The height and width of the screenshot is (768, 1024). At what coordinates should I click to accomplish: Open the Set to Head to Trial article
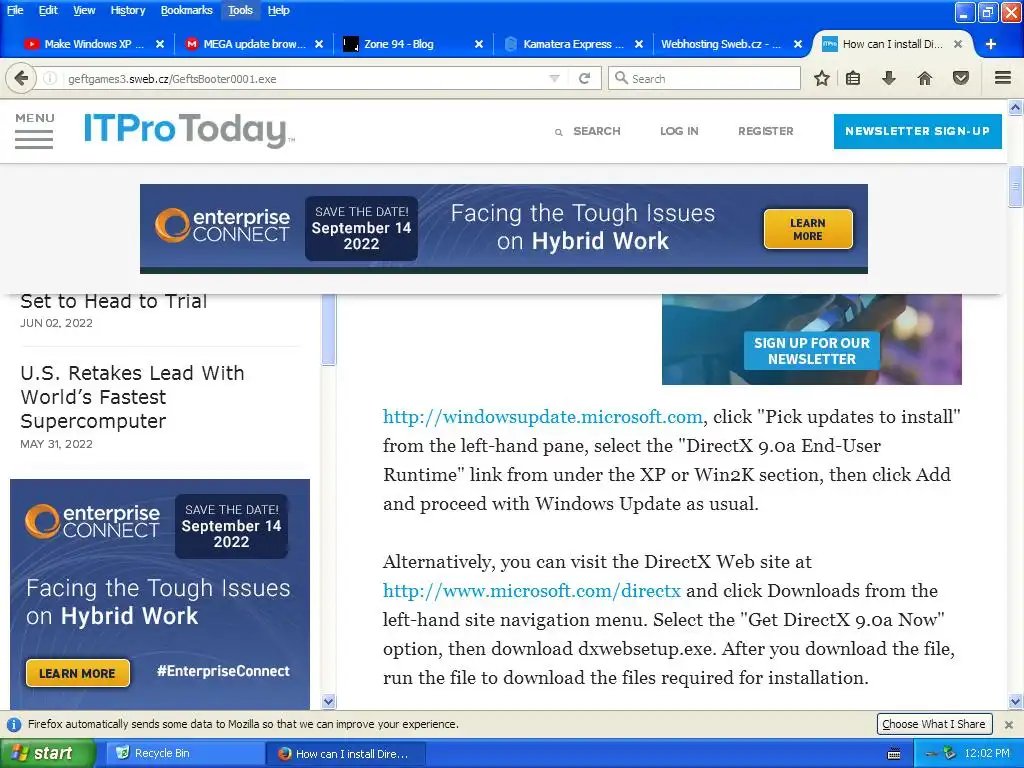point(114,302)
